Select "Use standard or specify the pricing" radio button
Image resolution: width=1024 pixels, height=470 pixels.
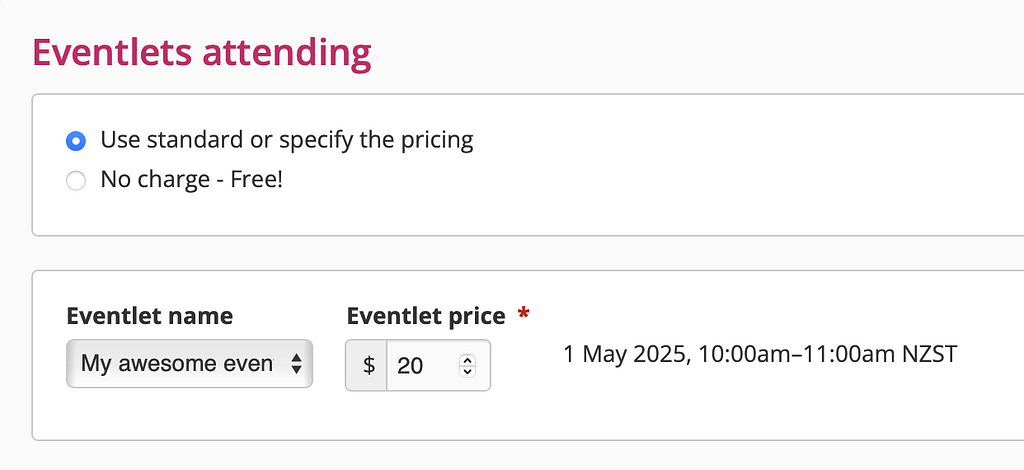coord(75,140)
